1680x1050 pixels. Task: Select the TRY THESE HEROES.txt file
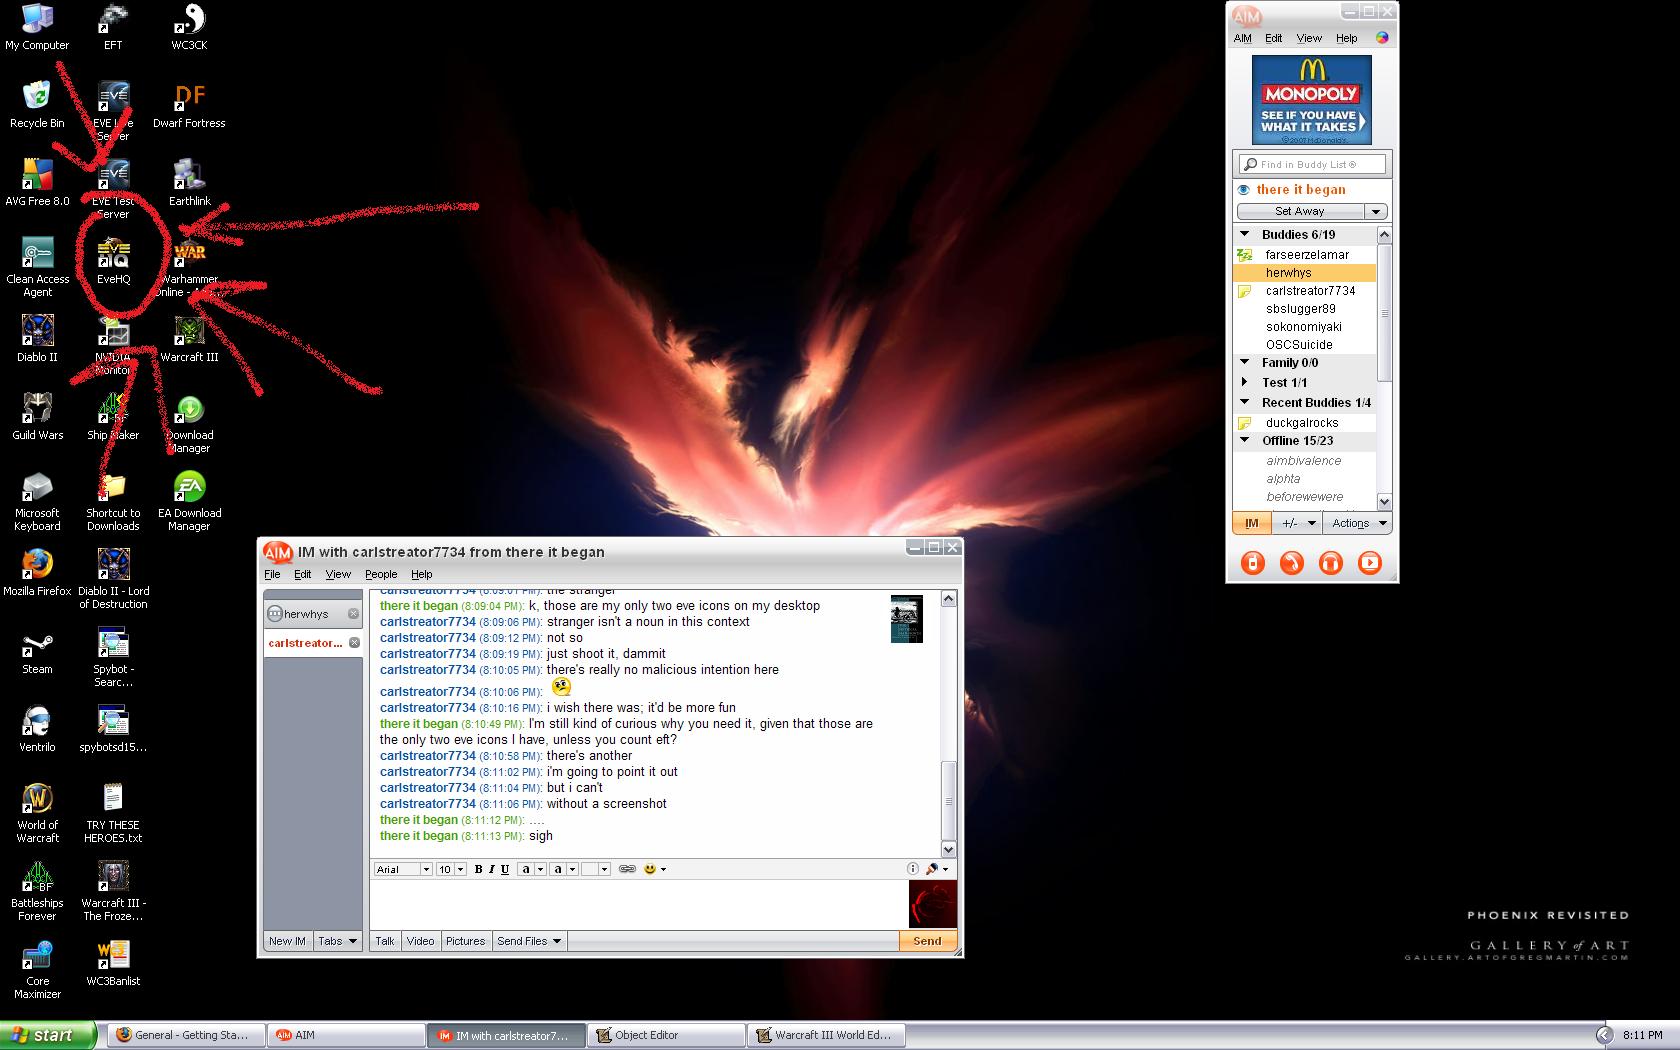pos(113,813)
